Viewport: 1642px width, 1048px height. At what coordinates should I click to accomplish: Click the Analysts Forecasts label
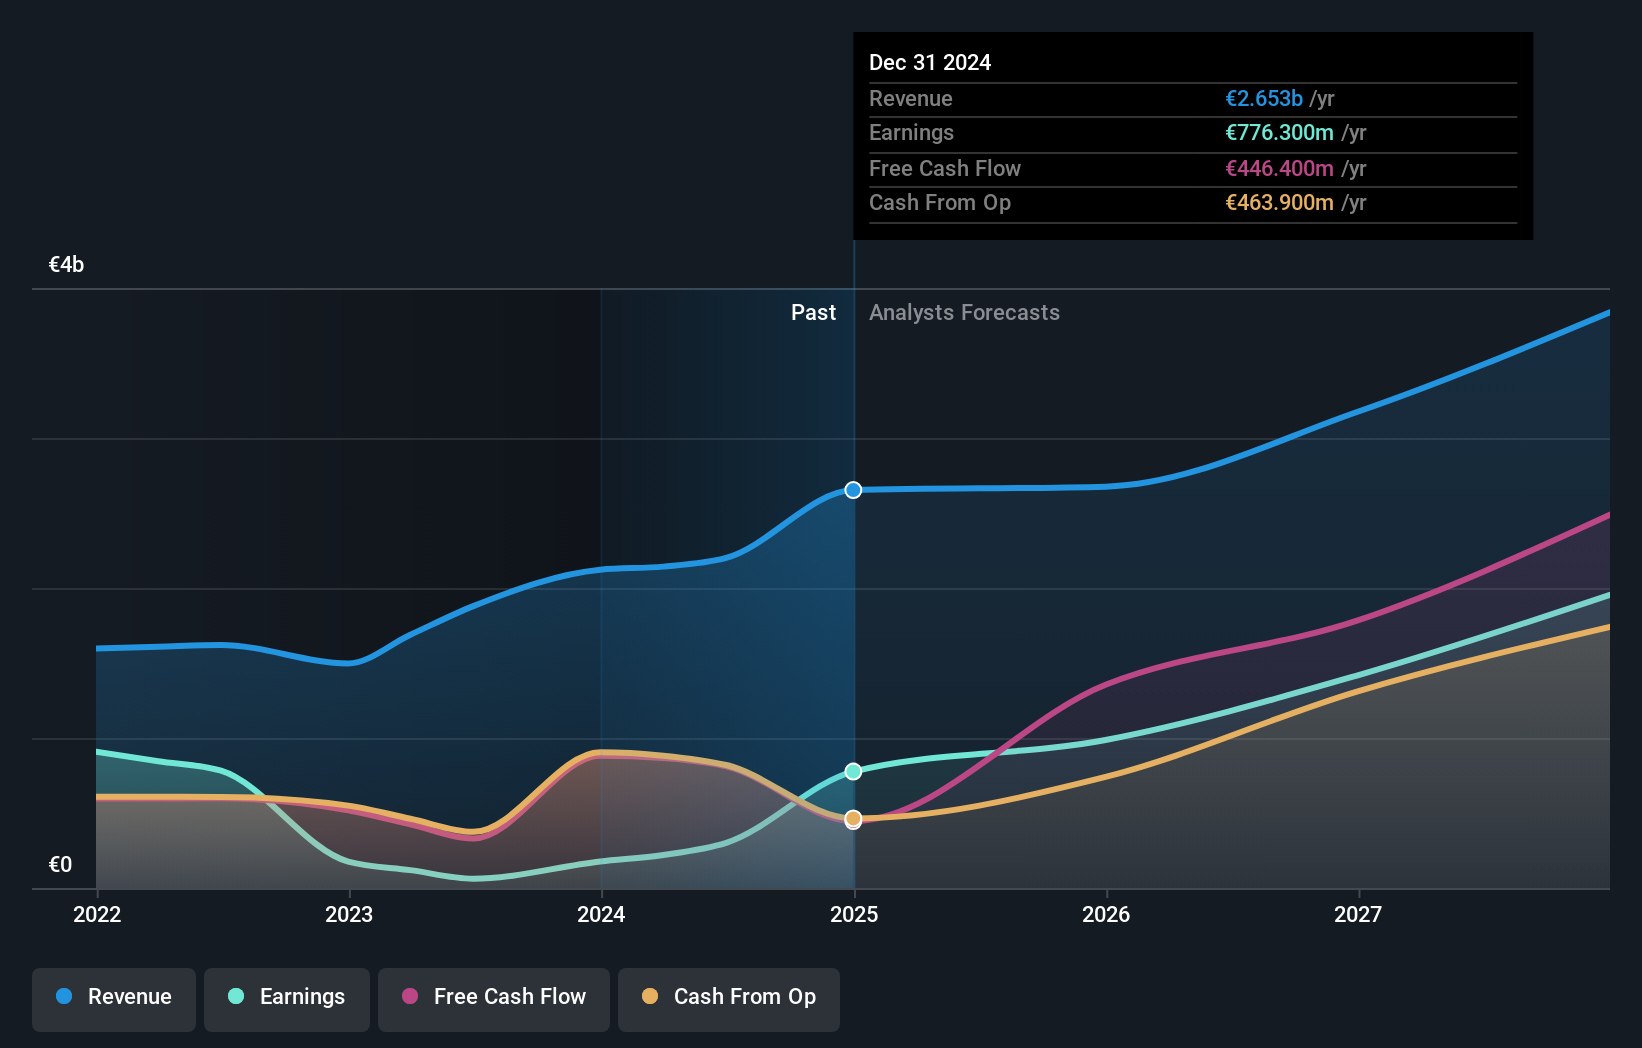[x=964, y=313]
